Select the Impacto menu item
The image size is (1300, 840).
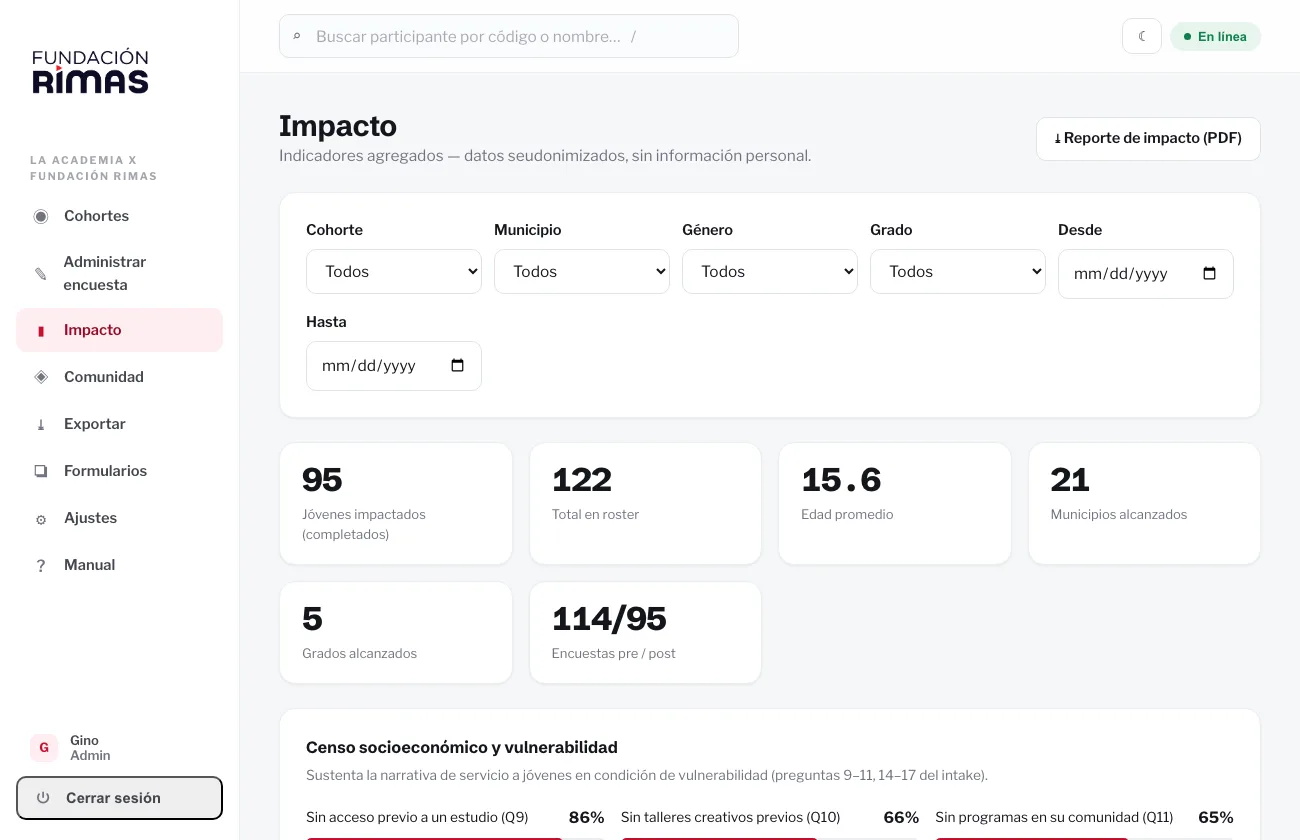pyautogui.click(x=119, y=330)
